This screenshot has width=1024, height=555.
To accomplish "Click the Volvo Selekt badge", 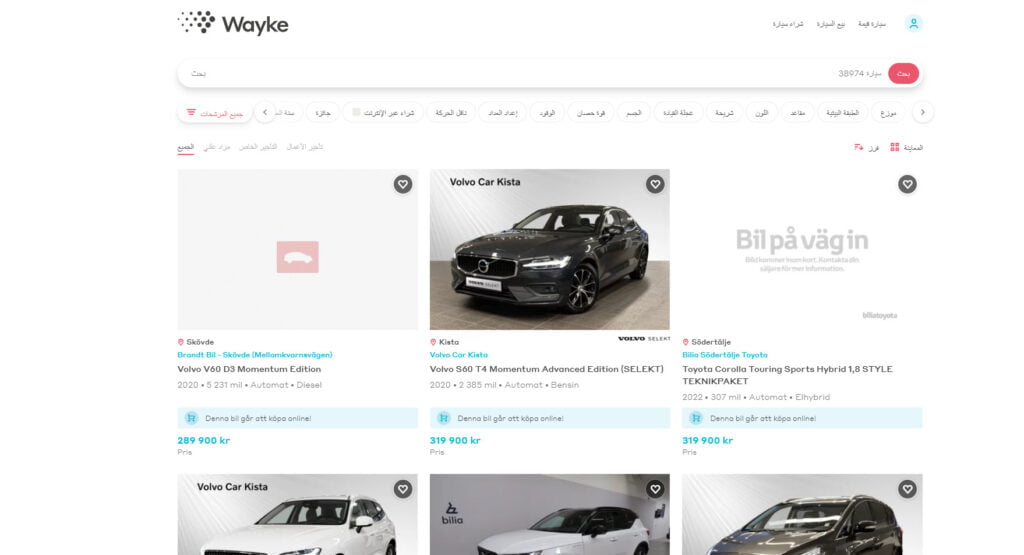I will click(x=644, y=339).
